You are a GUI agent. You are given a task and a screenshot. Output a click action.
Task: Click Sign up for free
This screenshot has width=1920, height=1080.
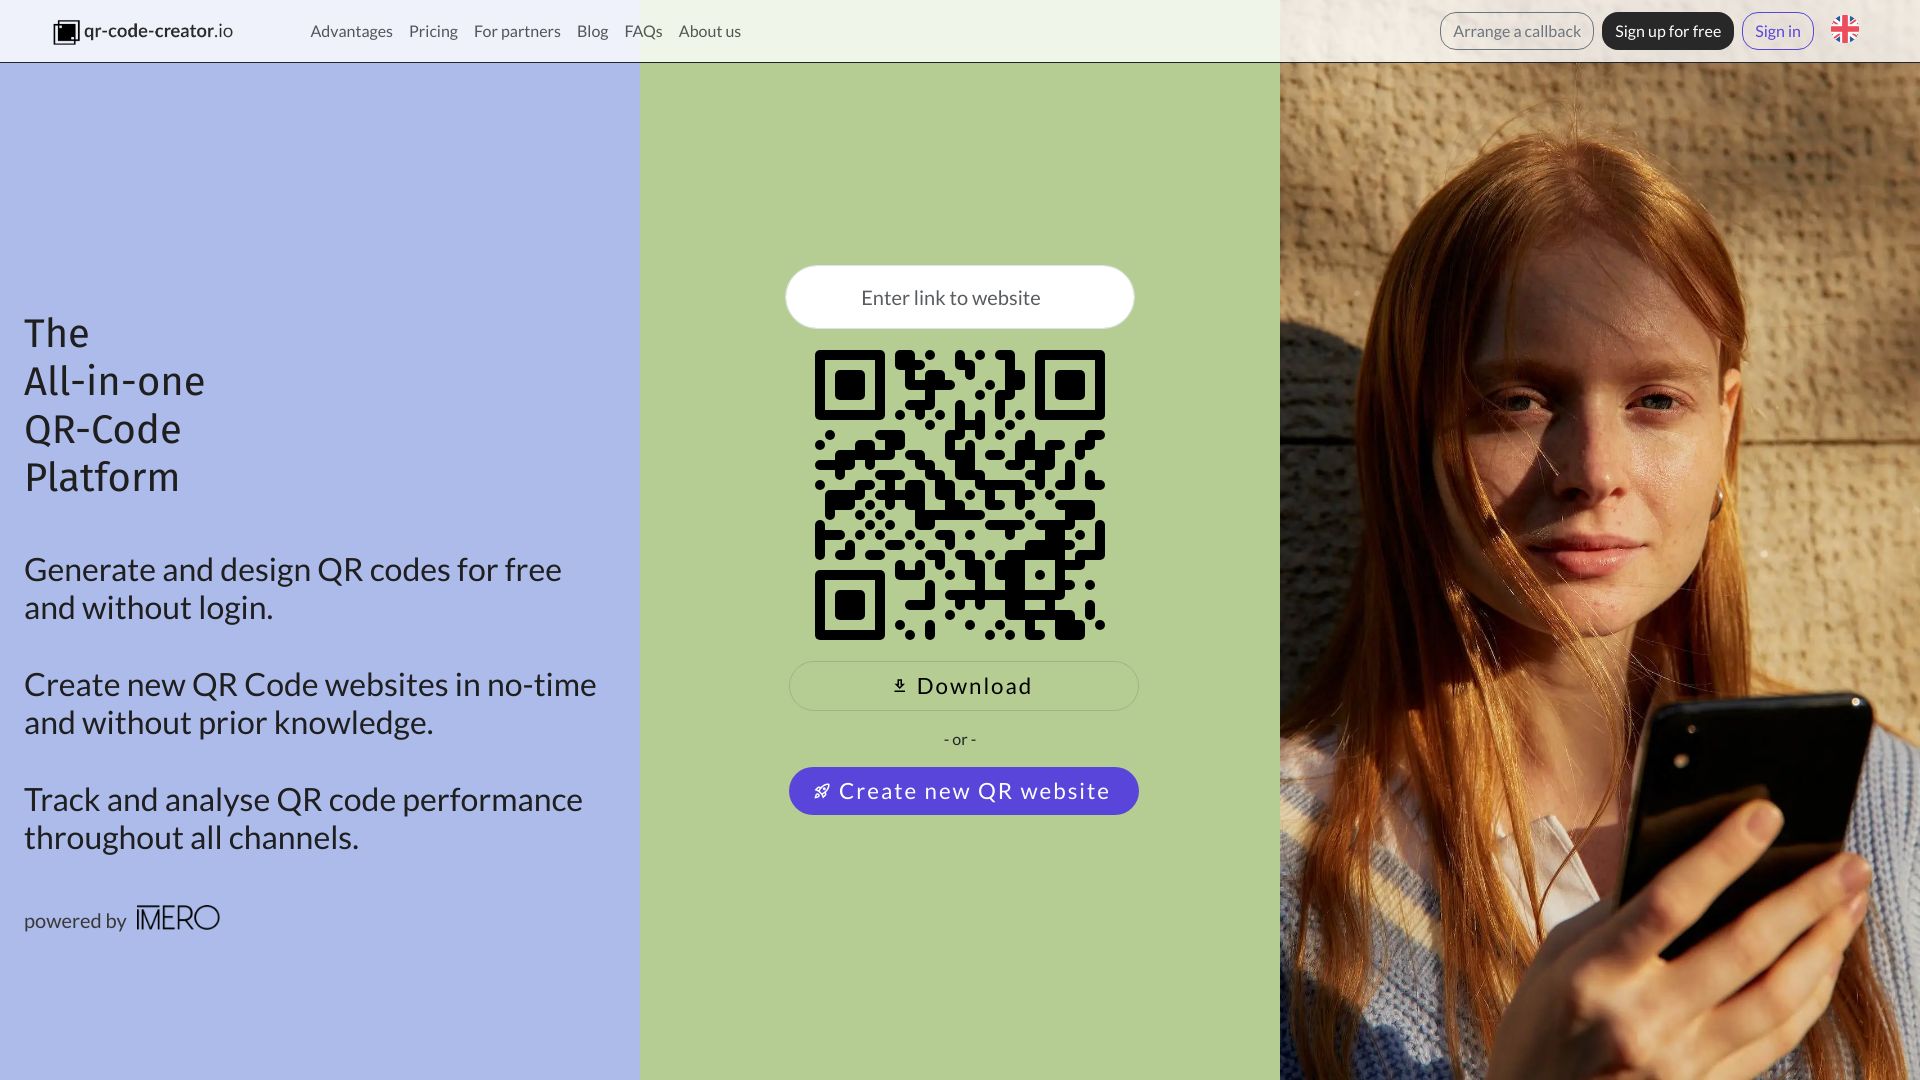pyautogui.click(x=1667, y=31)
